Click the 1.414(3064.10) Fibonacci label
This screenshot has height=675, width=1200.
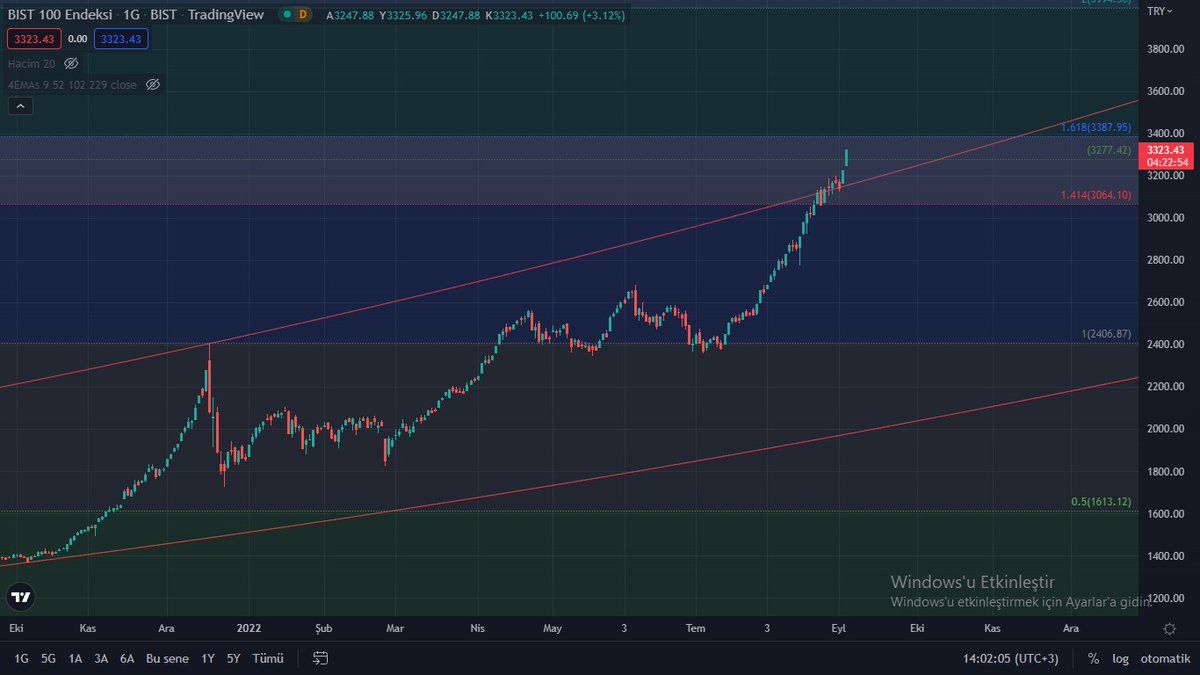(1096, 195)
